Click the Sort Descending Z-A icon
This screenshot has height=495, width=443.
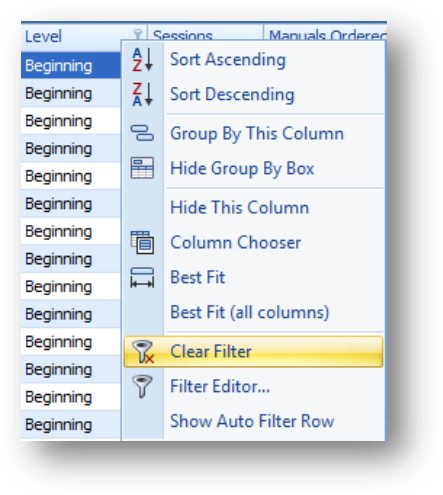(142, 94)
